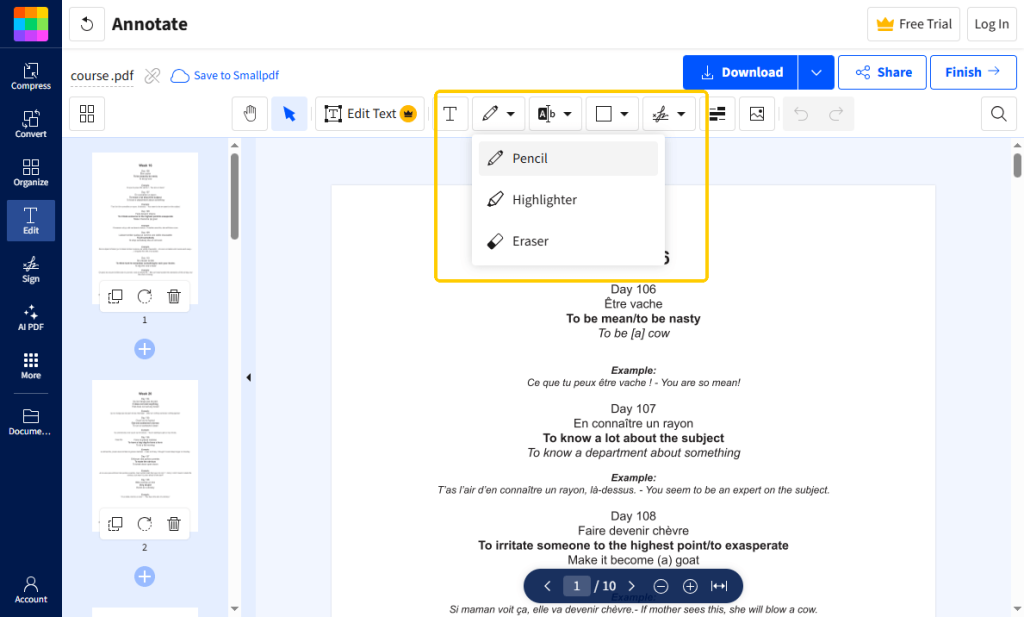Add a page after page 2
1024x617 pixels.
pyautogui.click(x=144, y=577)
